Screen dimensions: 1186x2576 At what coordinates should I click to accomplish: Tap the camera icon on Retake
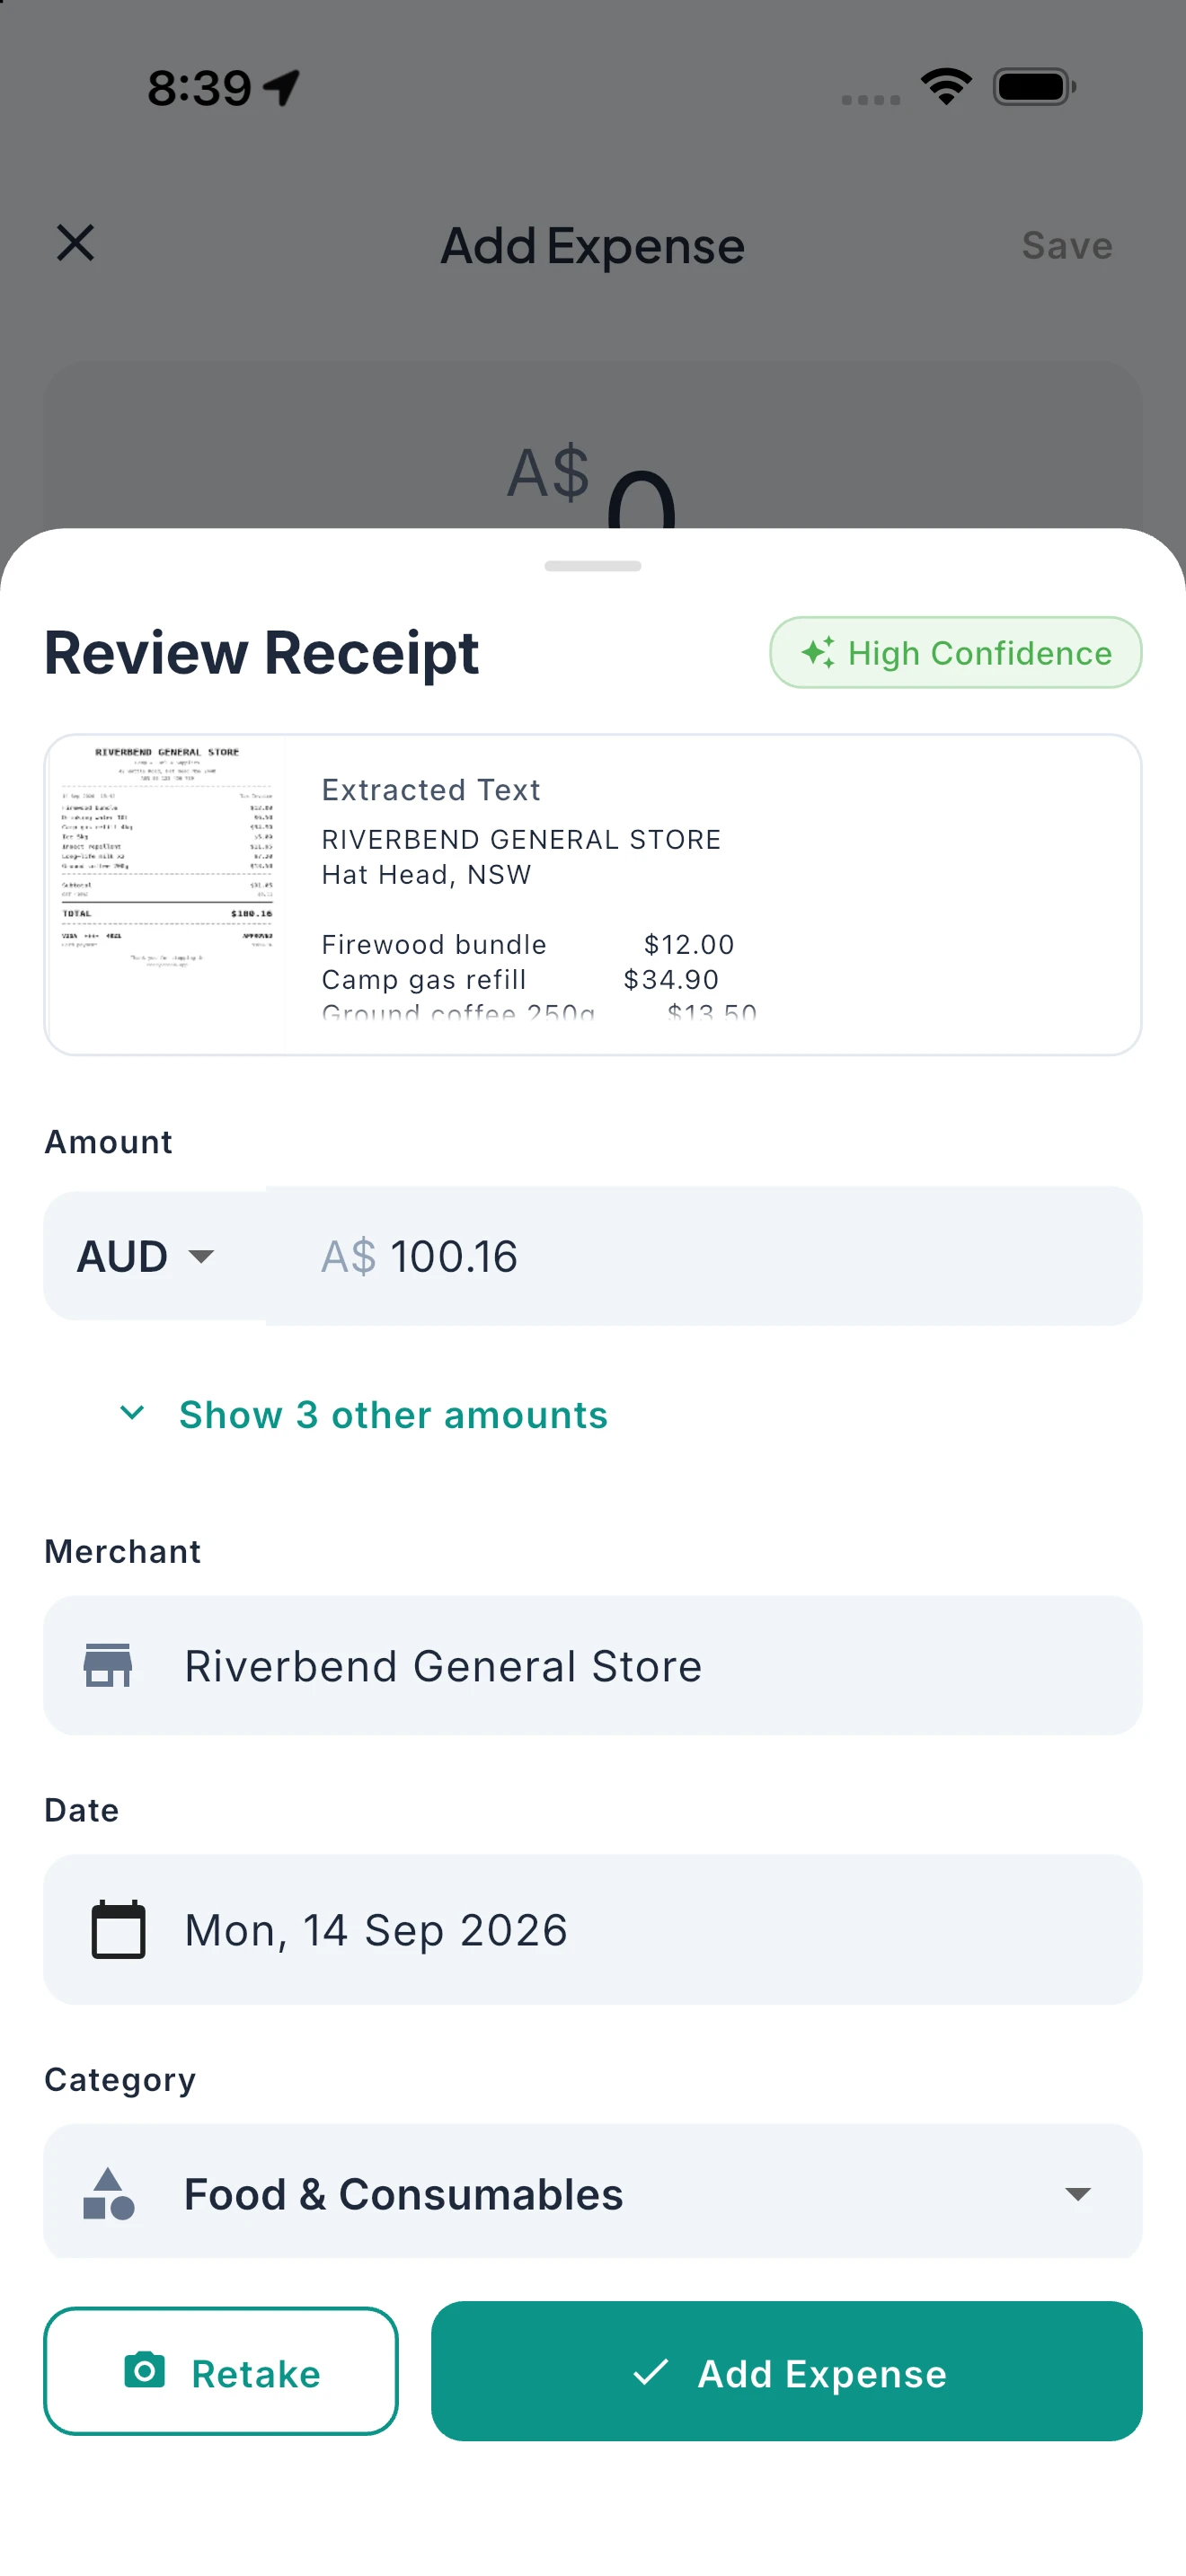tap(145, 2370)
